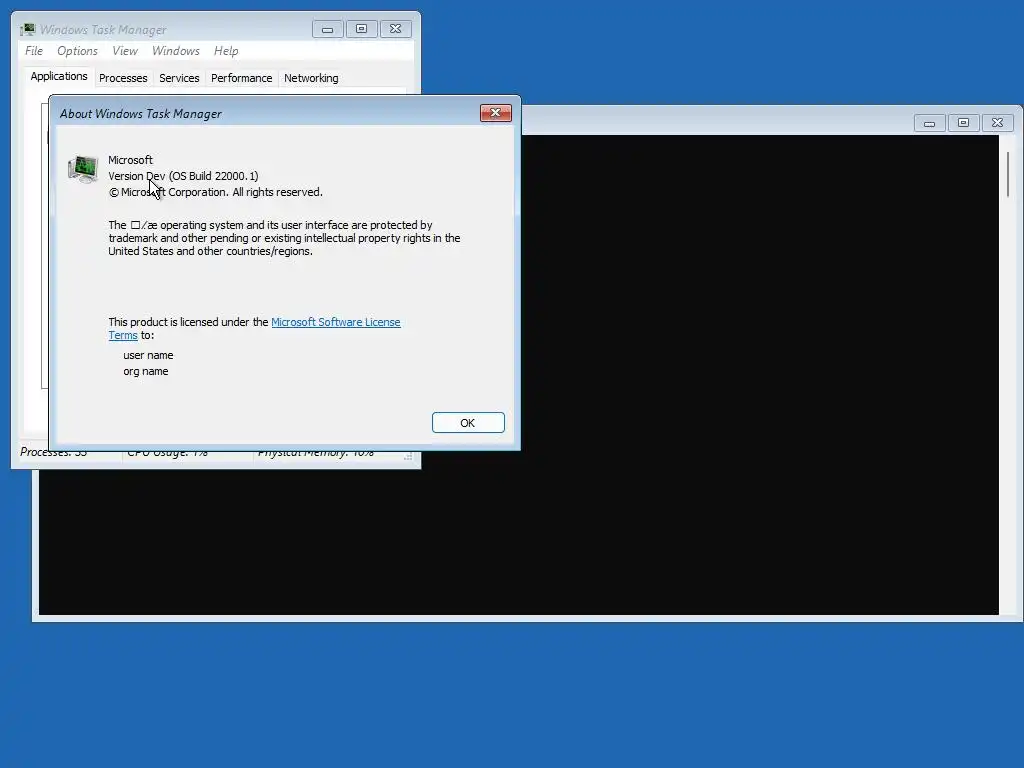Click the Task Manager resize grip corner

pyautogui.click(x=408, y=456)
